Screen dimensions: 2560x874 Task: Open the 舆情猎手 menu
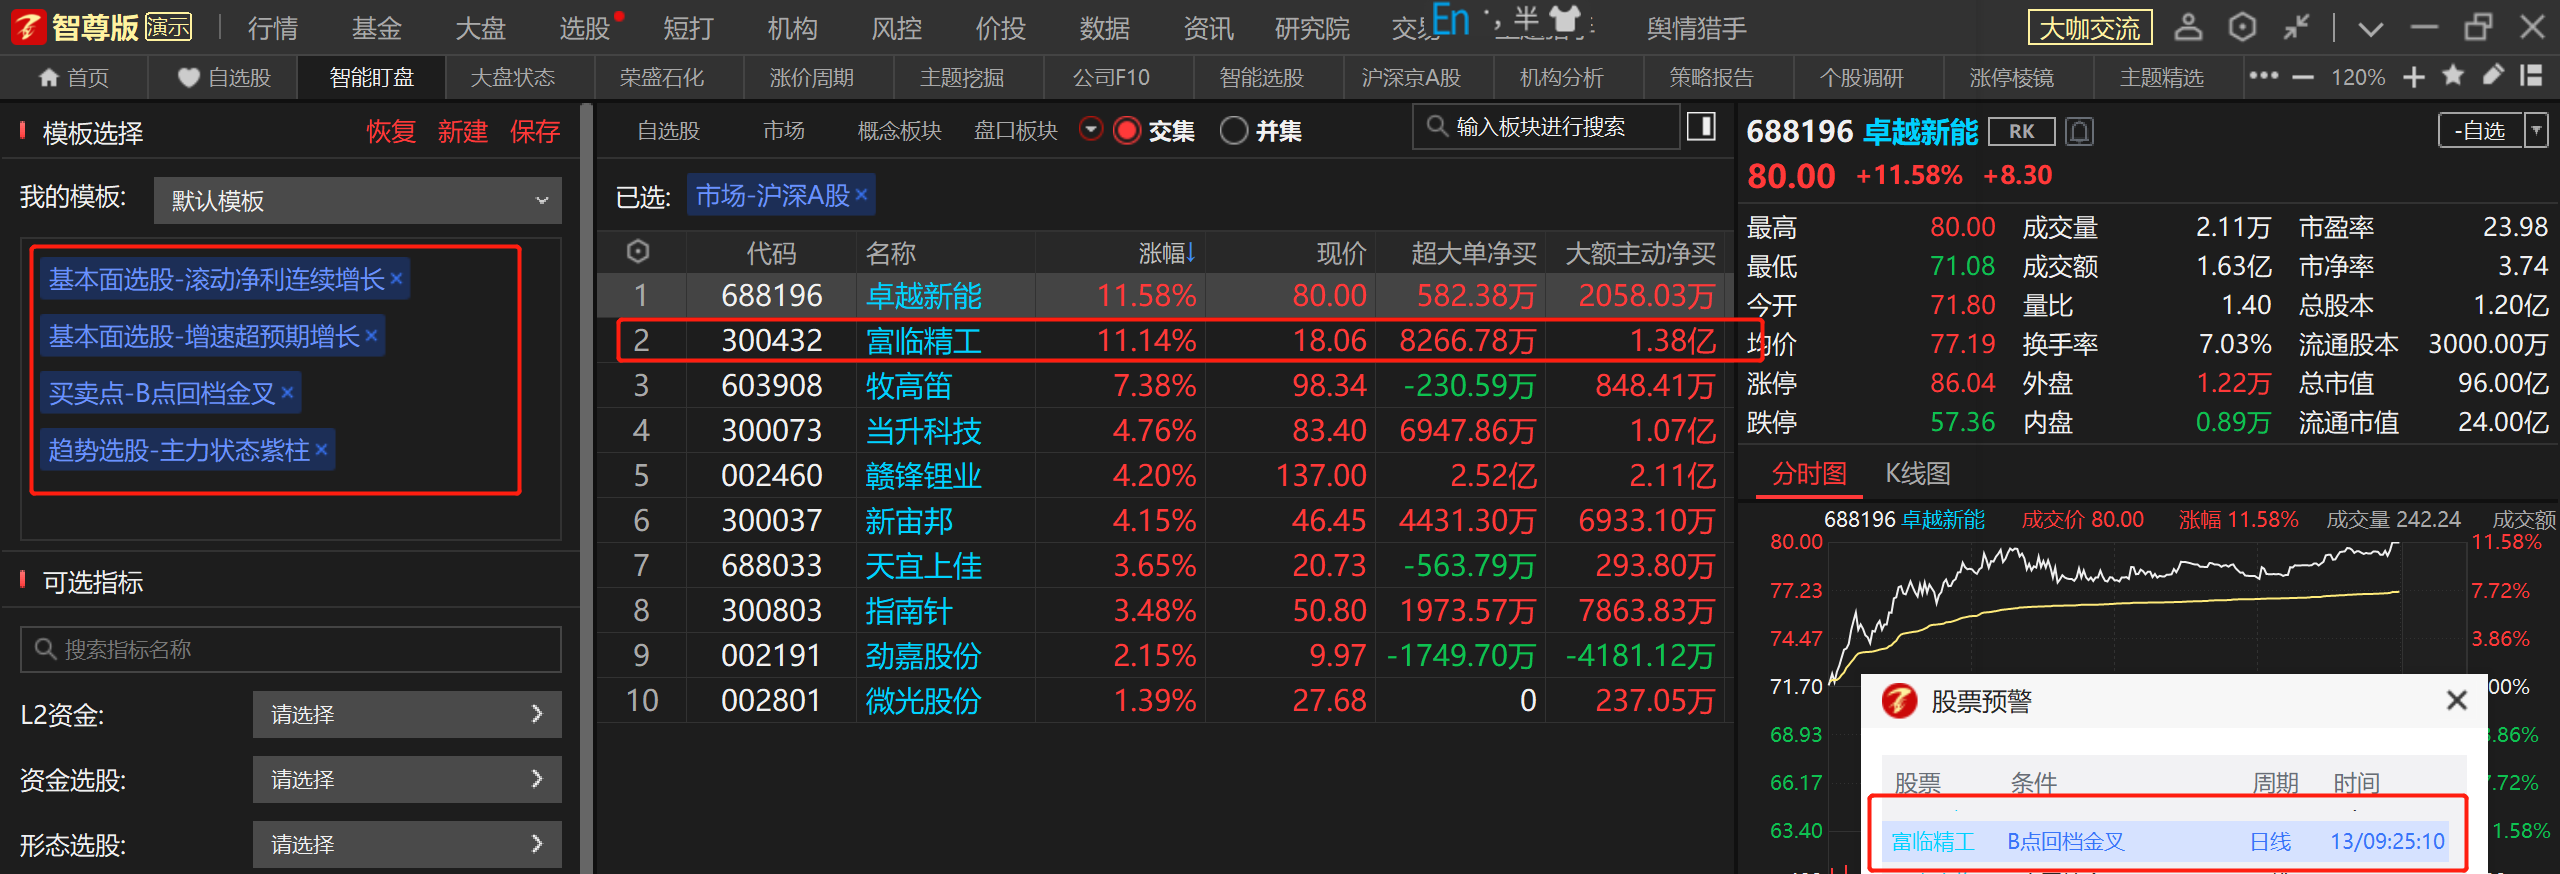1697,28
